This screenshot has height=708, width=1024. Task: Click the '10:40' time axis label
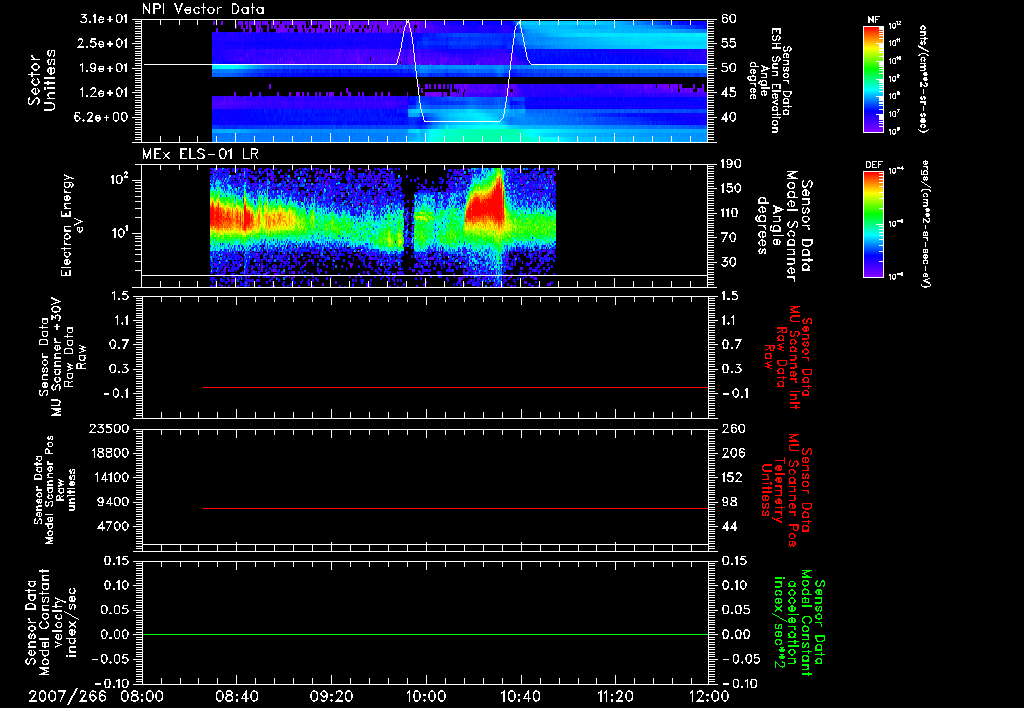520,696
